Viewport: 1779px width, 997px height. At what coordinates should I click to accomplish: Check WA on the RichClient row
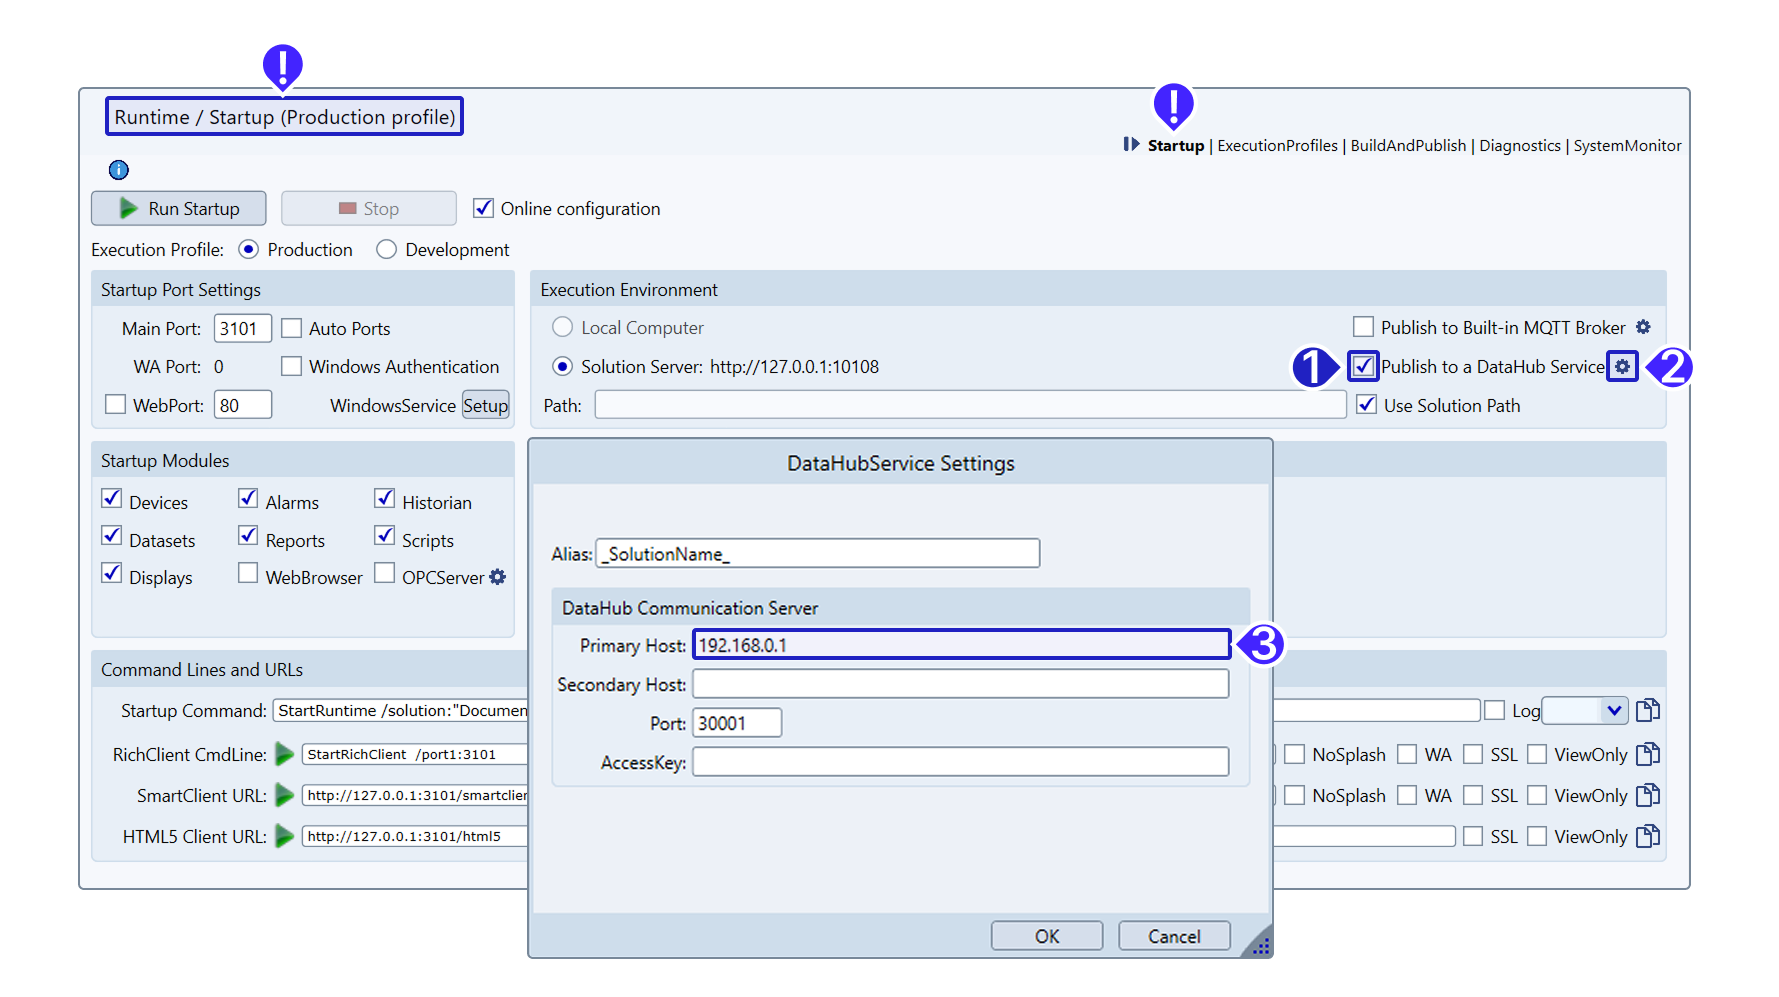pyautogui.click(x=1407, y=754)
